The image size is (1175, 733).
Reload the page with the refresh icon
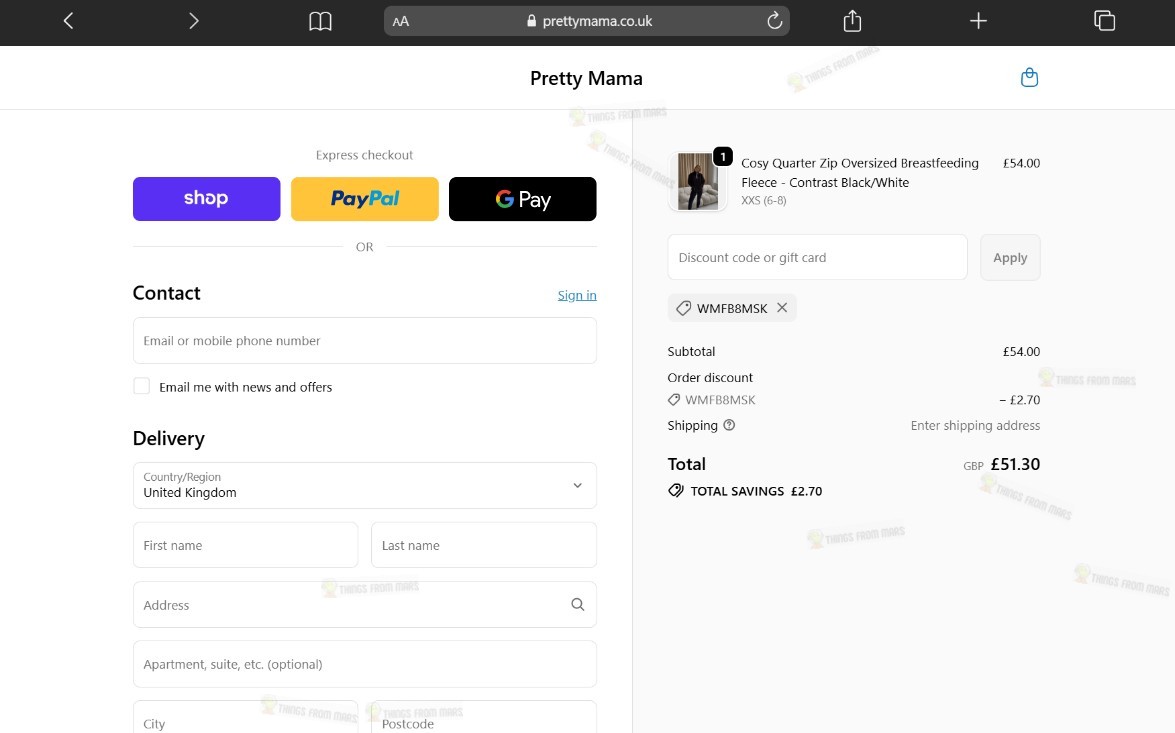pyautogui.click(x=774, y=21)
